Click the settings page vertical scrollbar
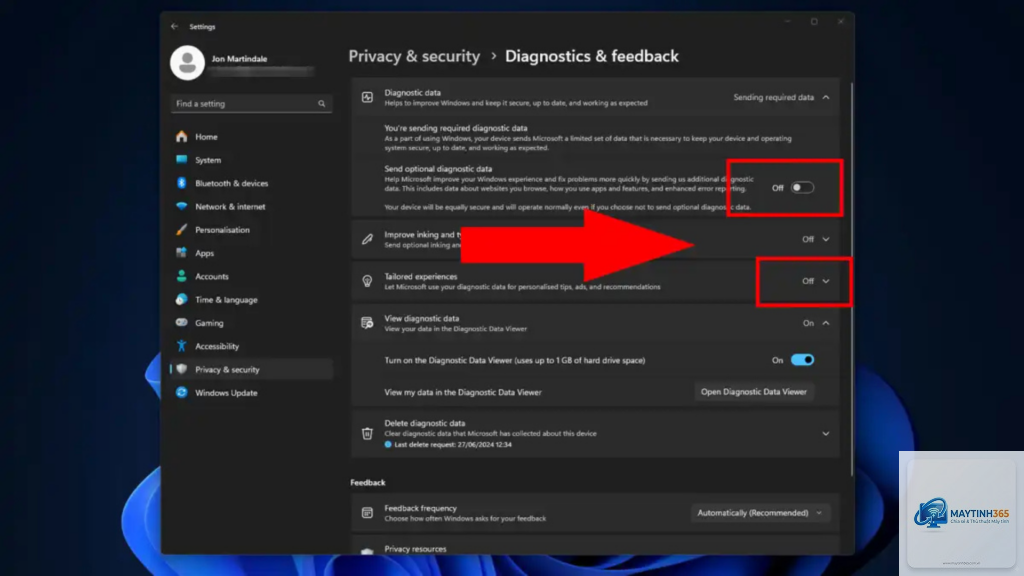The width and height of the screenshot is (1024, 576). pyautogui.click(x=851, y=280)
